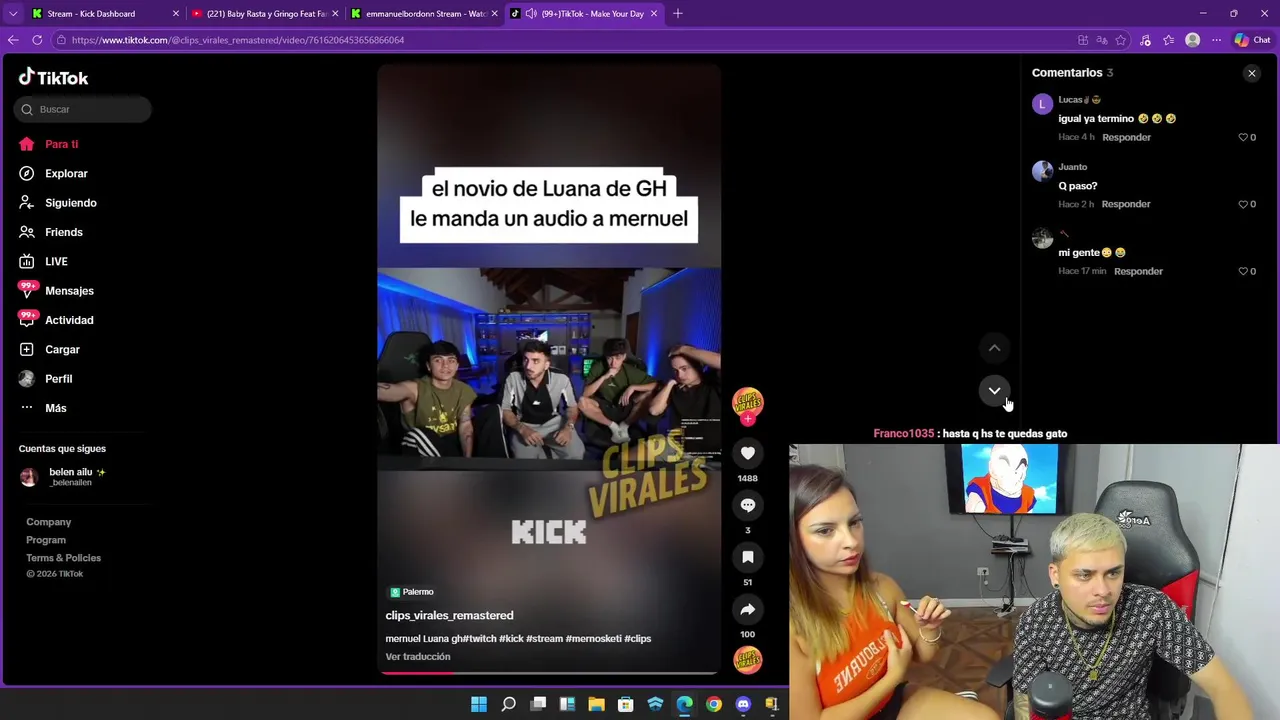Image resolution: width=1280 pixels, height=720 pixels.
Task: Expand the Program footer section
Action: (46, 540)
